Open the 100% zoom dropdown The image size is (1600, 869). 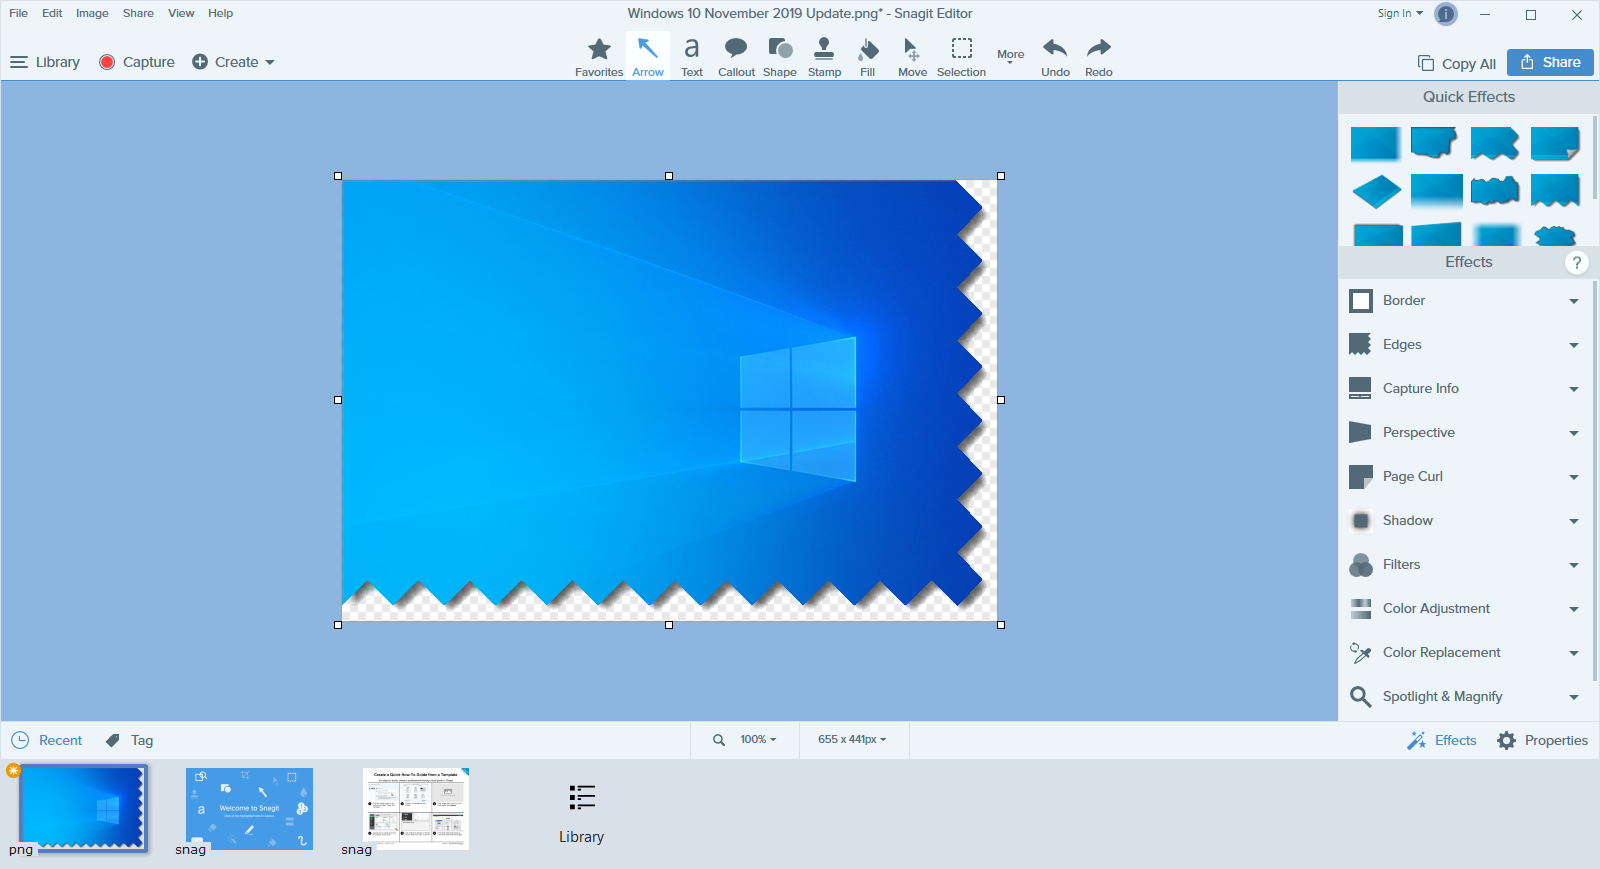[758, 740]
